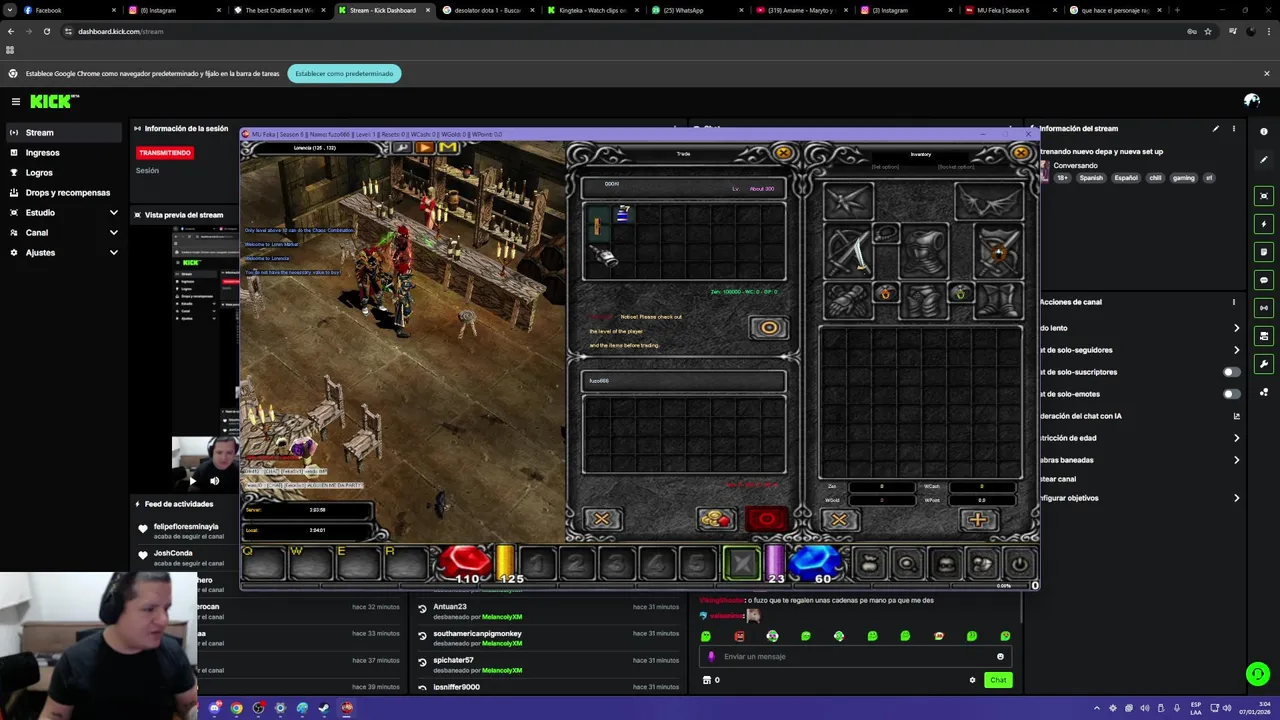
Task: Click the Kick logo
Action: tap(54, 101)
